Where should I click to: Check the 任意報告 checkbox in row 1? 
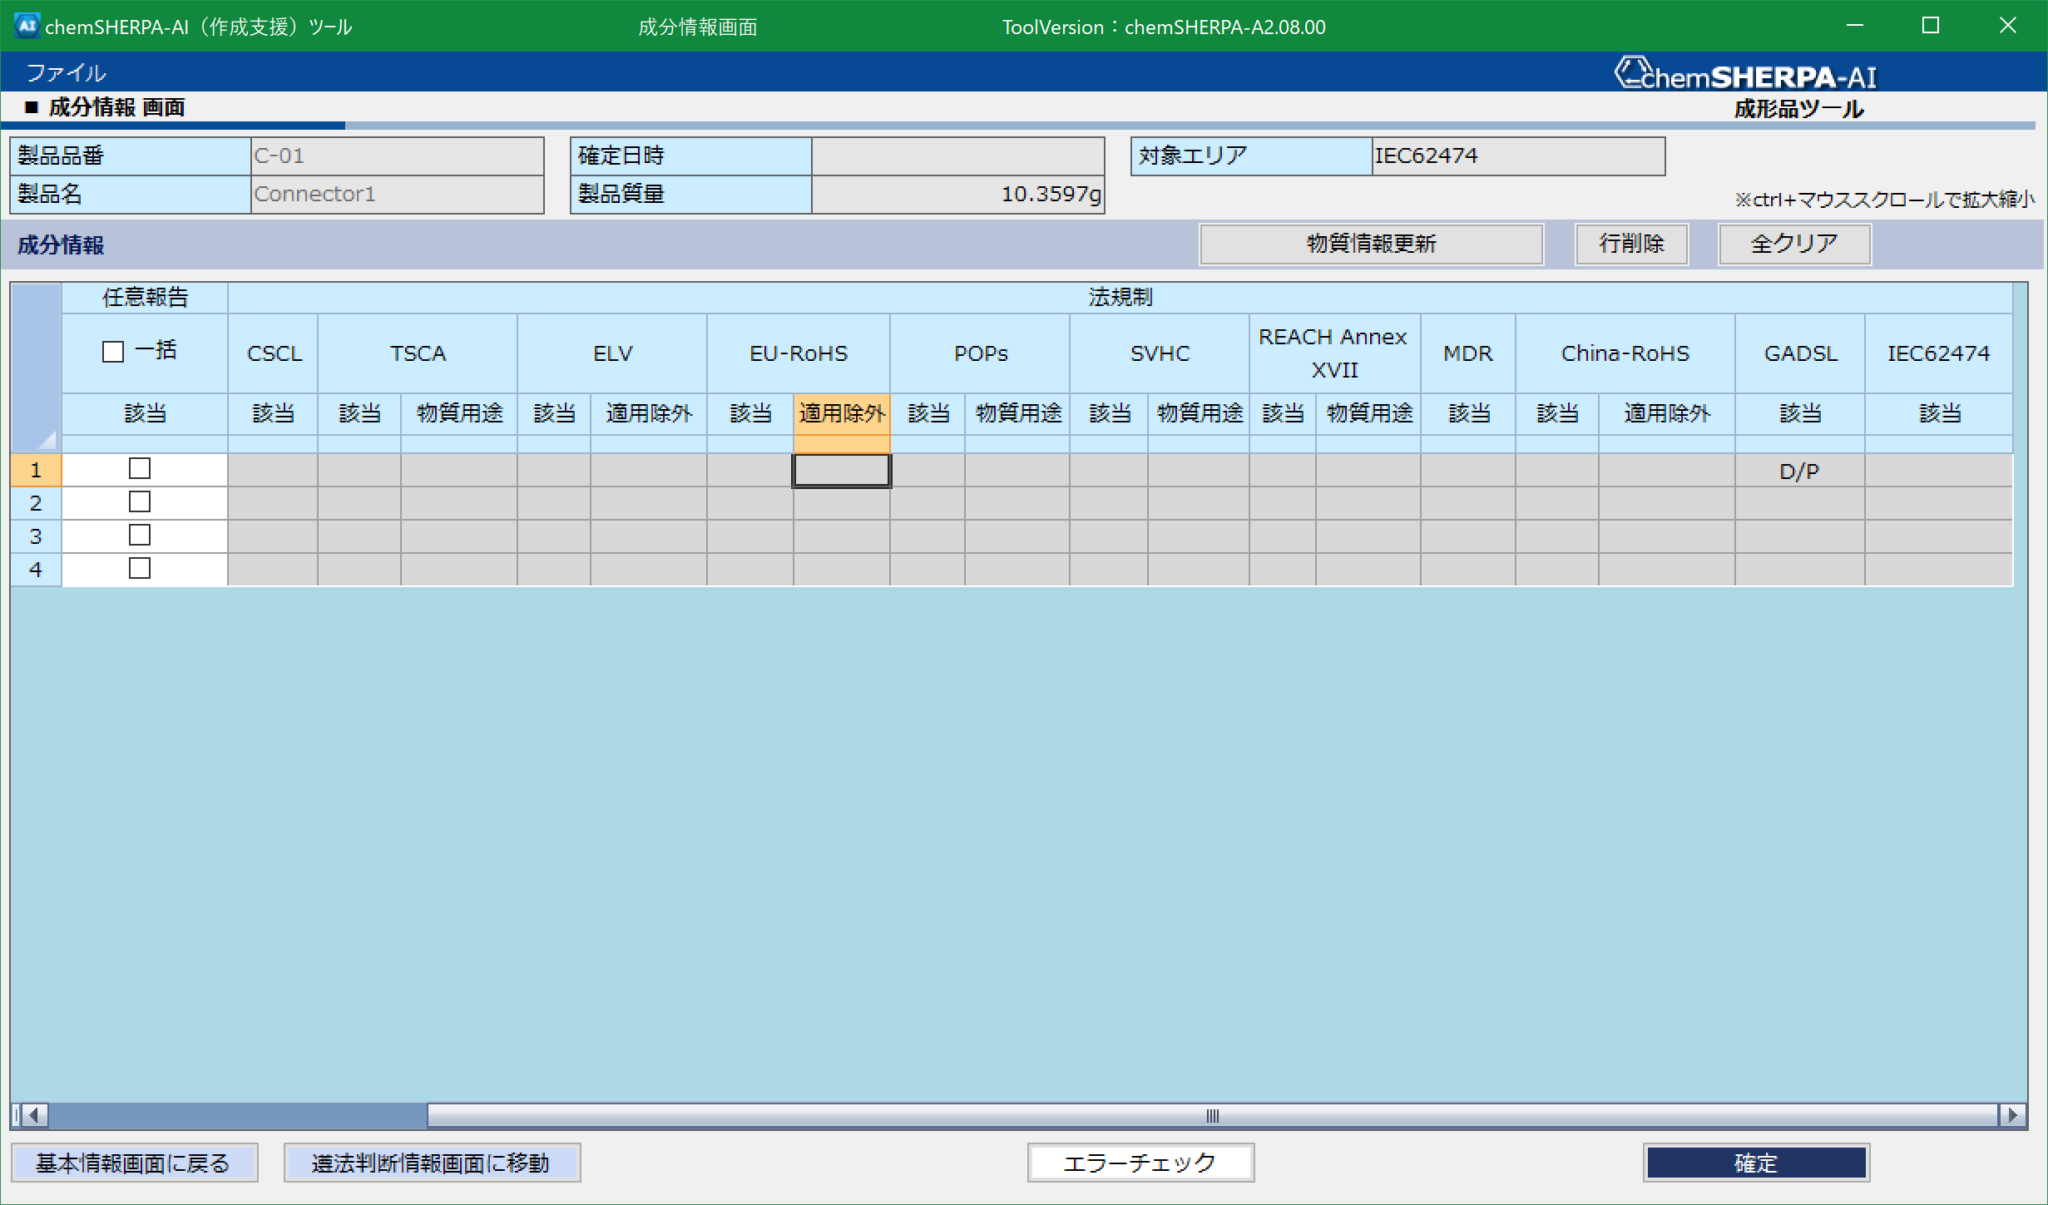click(x=140, y=469)
